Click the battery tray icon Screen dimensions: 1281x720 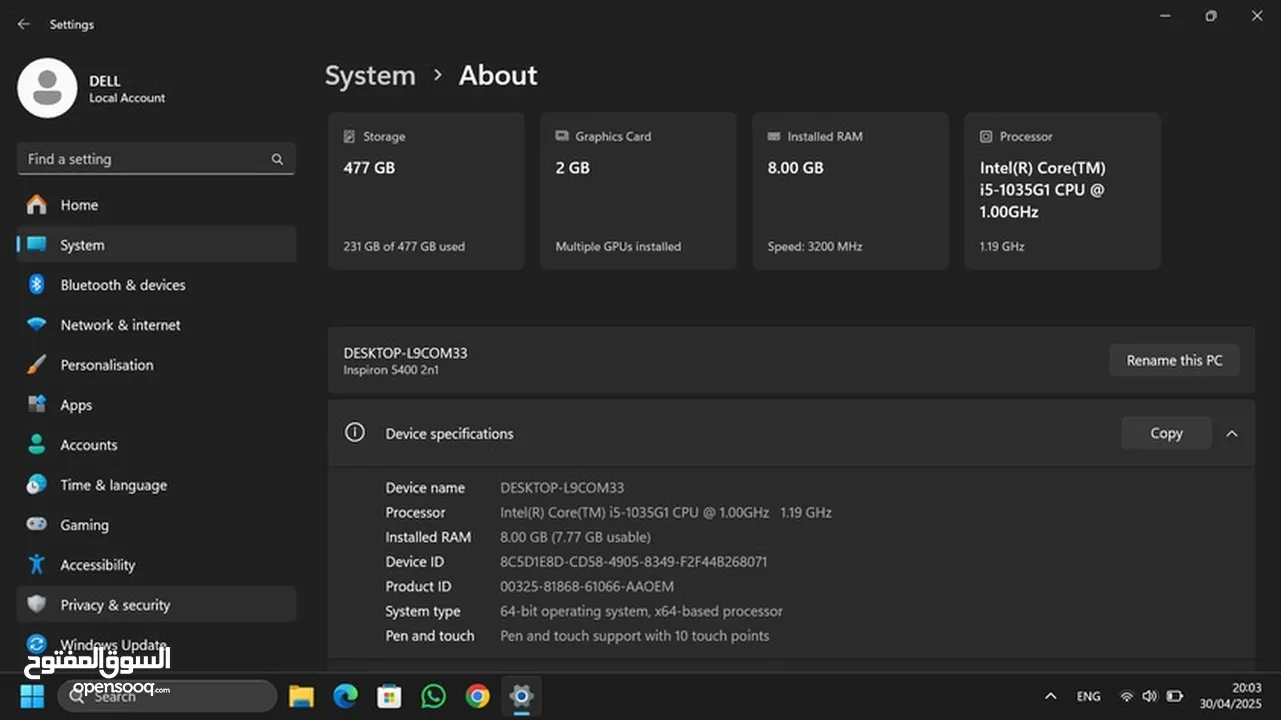point(1175,696)
